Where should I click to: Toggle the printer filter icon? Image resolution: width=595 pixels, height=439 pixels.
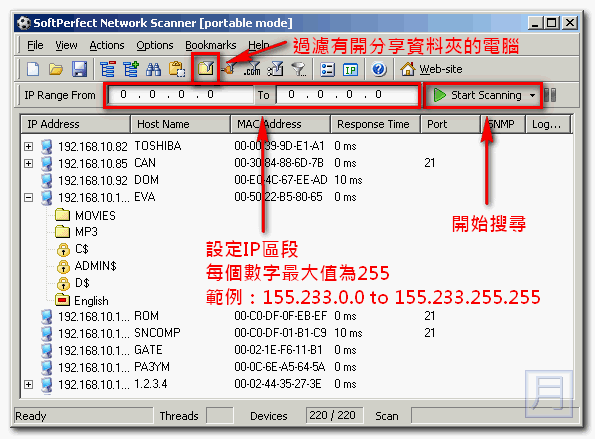click(x=276, y=69)
